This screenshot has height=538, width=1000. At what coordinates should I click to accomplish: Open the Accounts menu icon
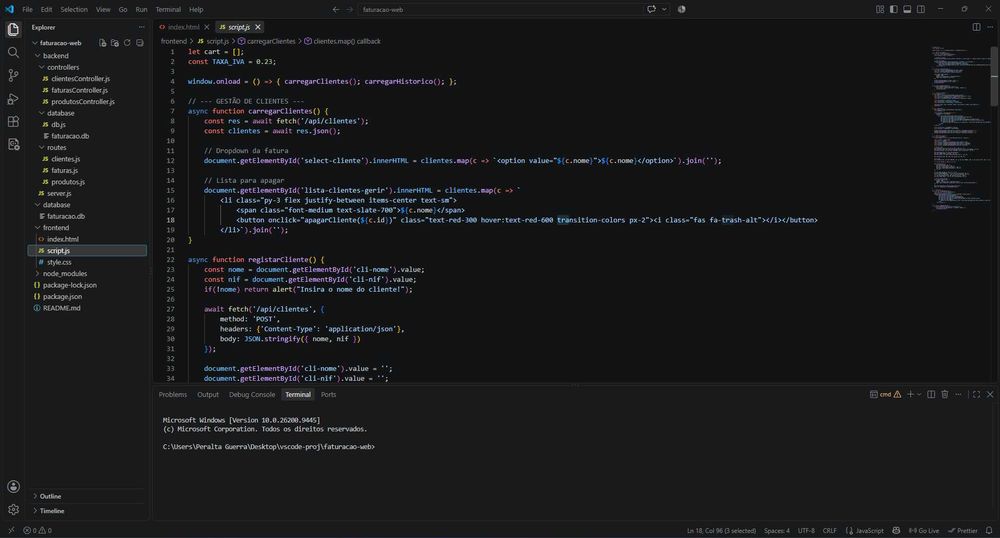(x=13, y=486)
